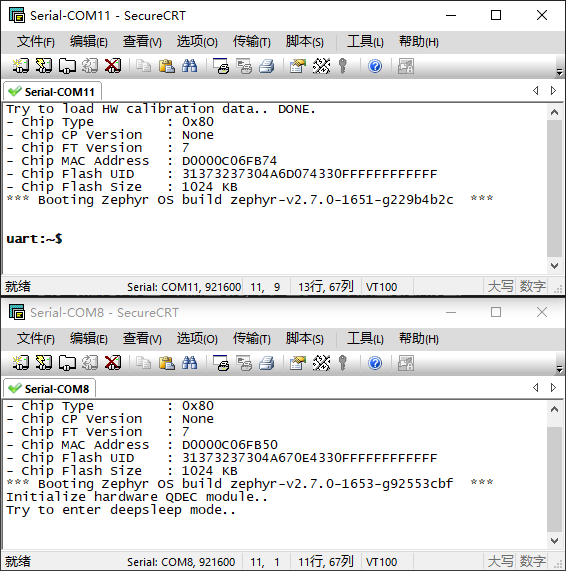Click scroll up arrow in COM8 terminal
The image size is (566, 571).
(x=554, y=409)
